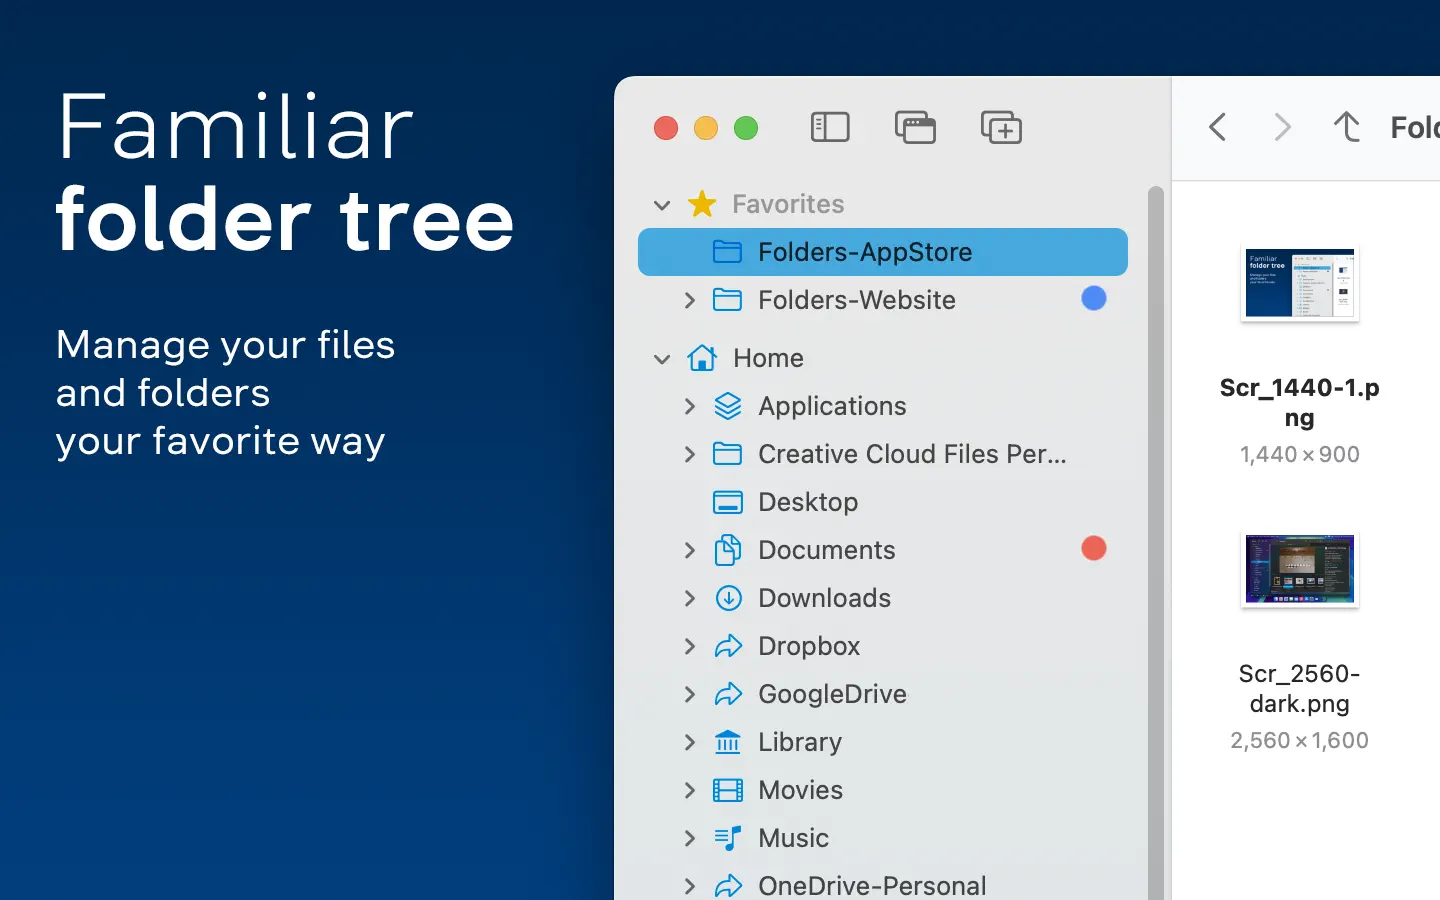
Task: Select the Library label
Action: coord(800,742)
